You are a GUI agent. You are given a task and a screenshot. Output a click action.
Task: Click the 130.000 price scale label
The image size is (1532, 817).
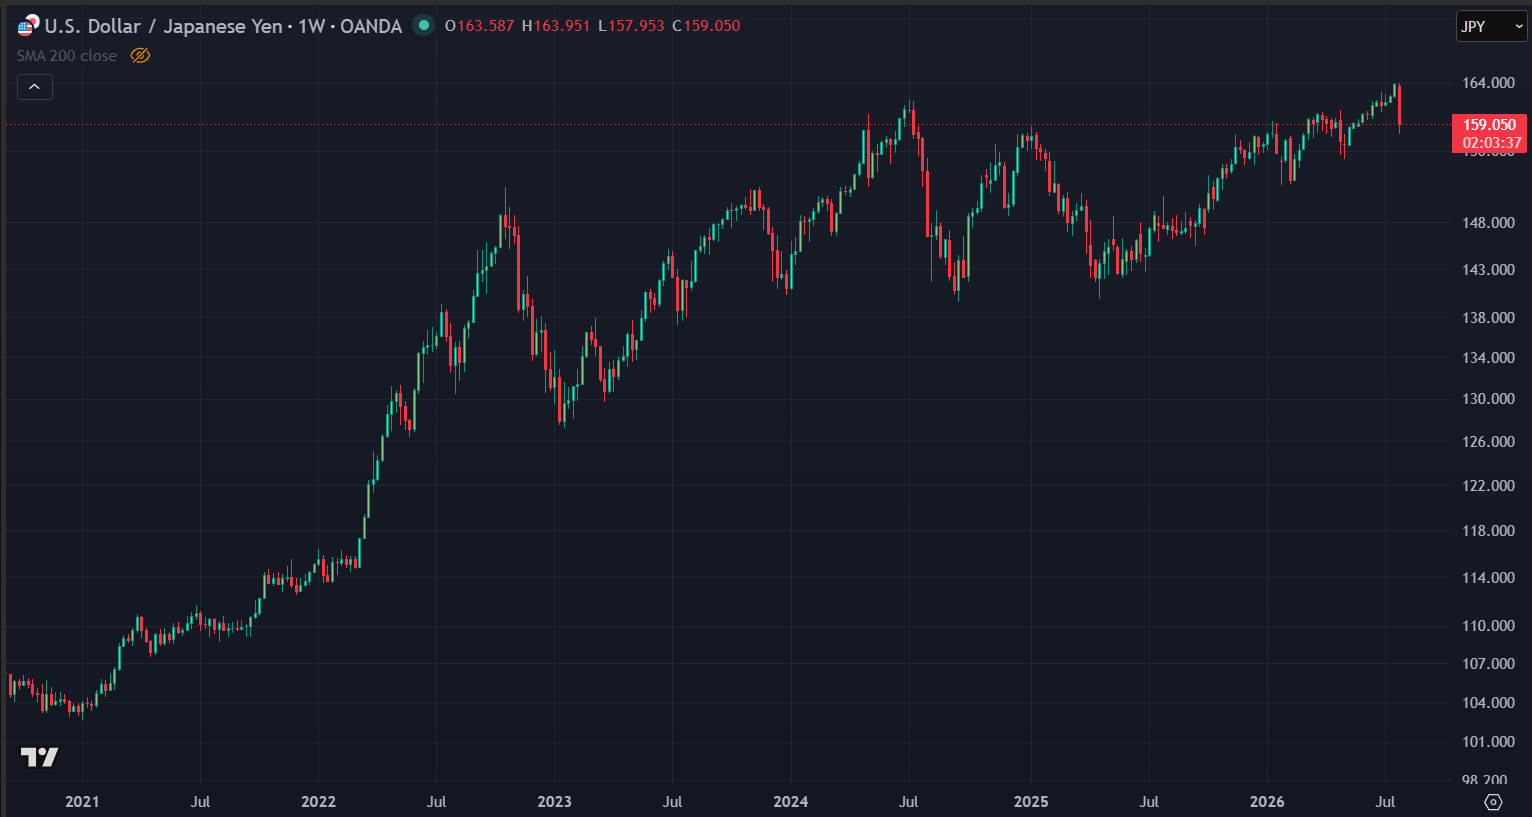[1488, 399]
